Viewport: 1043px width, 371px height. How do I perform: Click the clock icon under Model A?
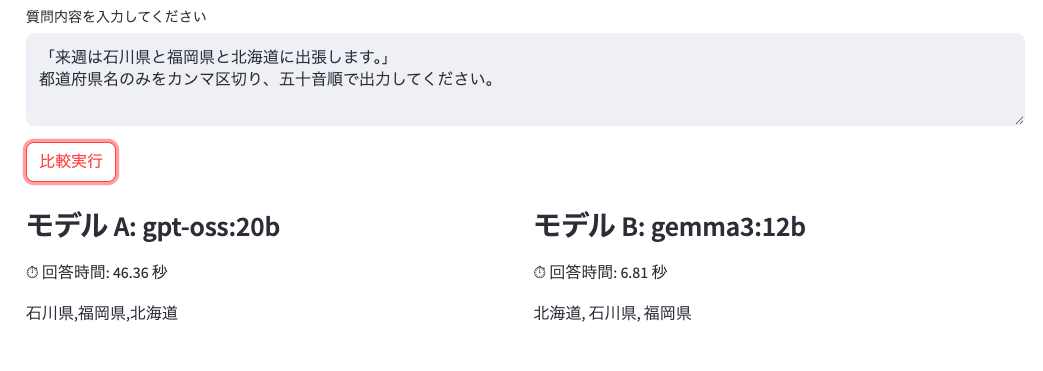coord(33,273)
